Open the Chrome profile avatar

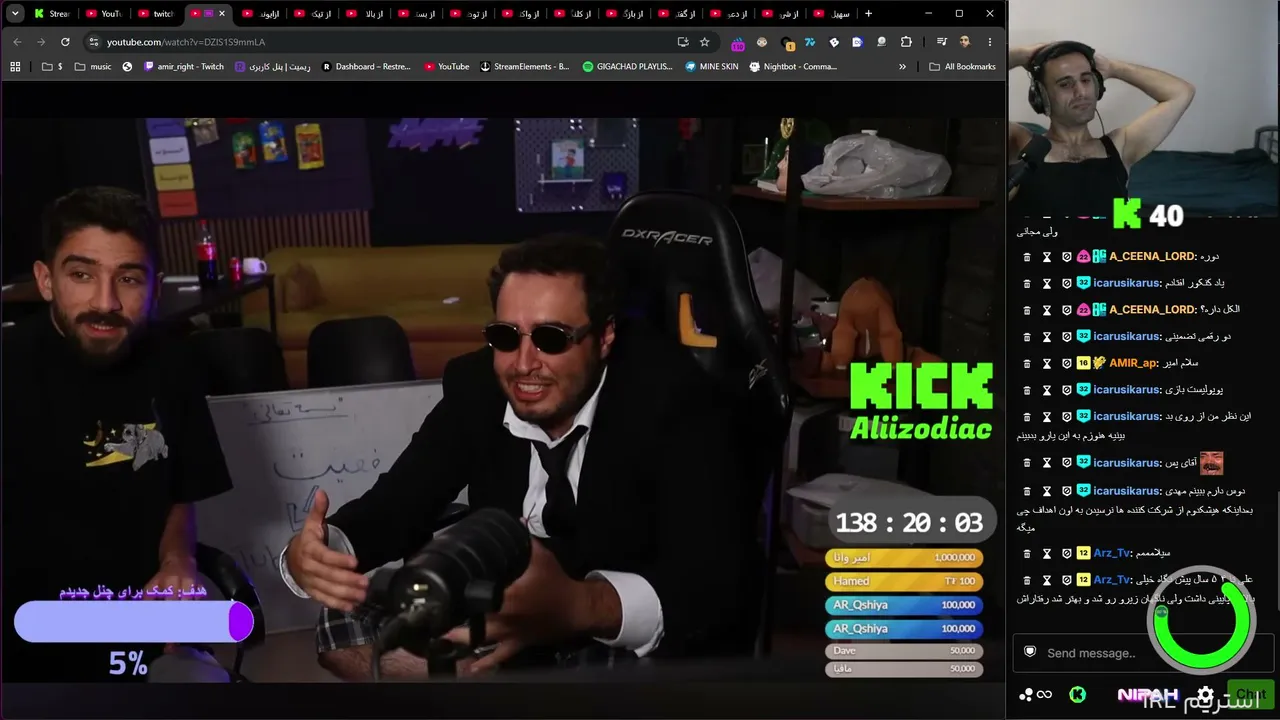pos(965,42)
